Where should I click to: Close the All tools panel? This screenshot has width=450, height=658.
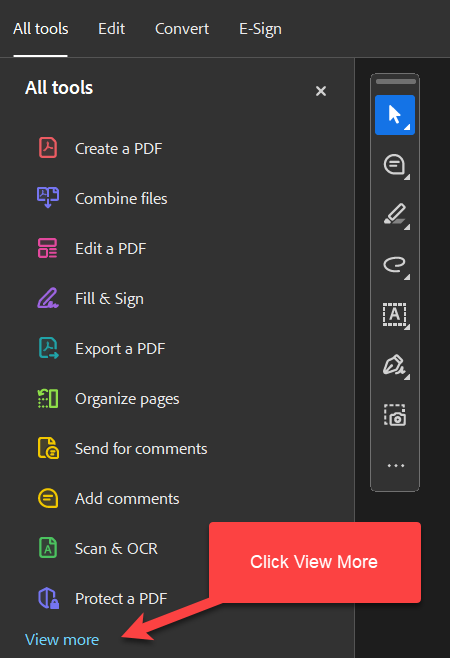[321, 91]
